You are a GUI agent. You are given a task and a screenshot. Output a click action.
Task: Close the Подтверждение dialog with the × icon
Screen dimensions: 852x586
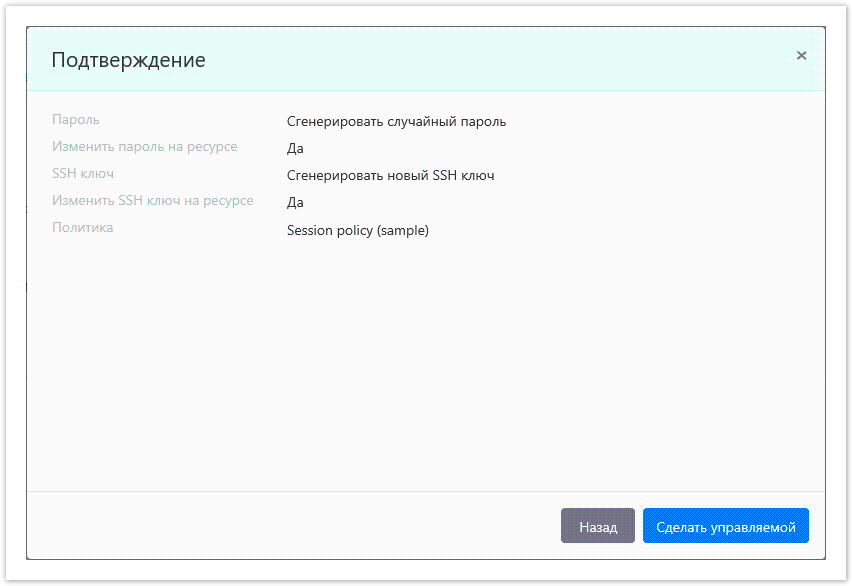[x=801, y=56]
